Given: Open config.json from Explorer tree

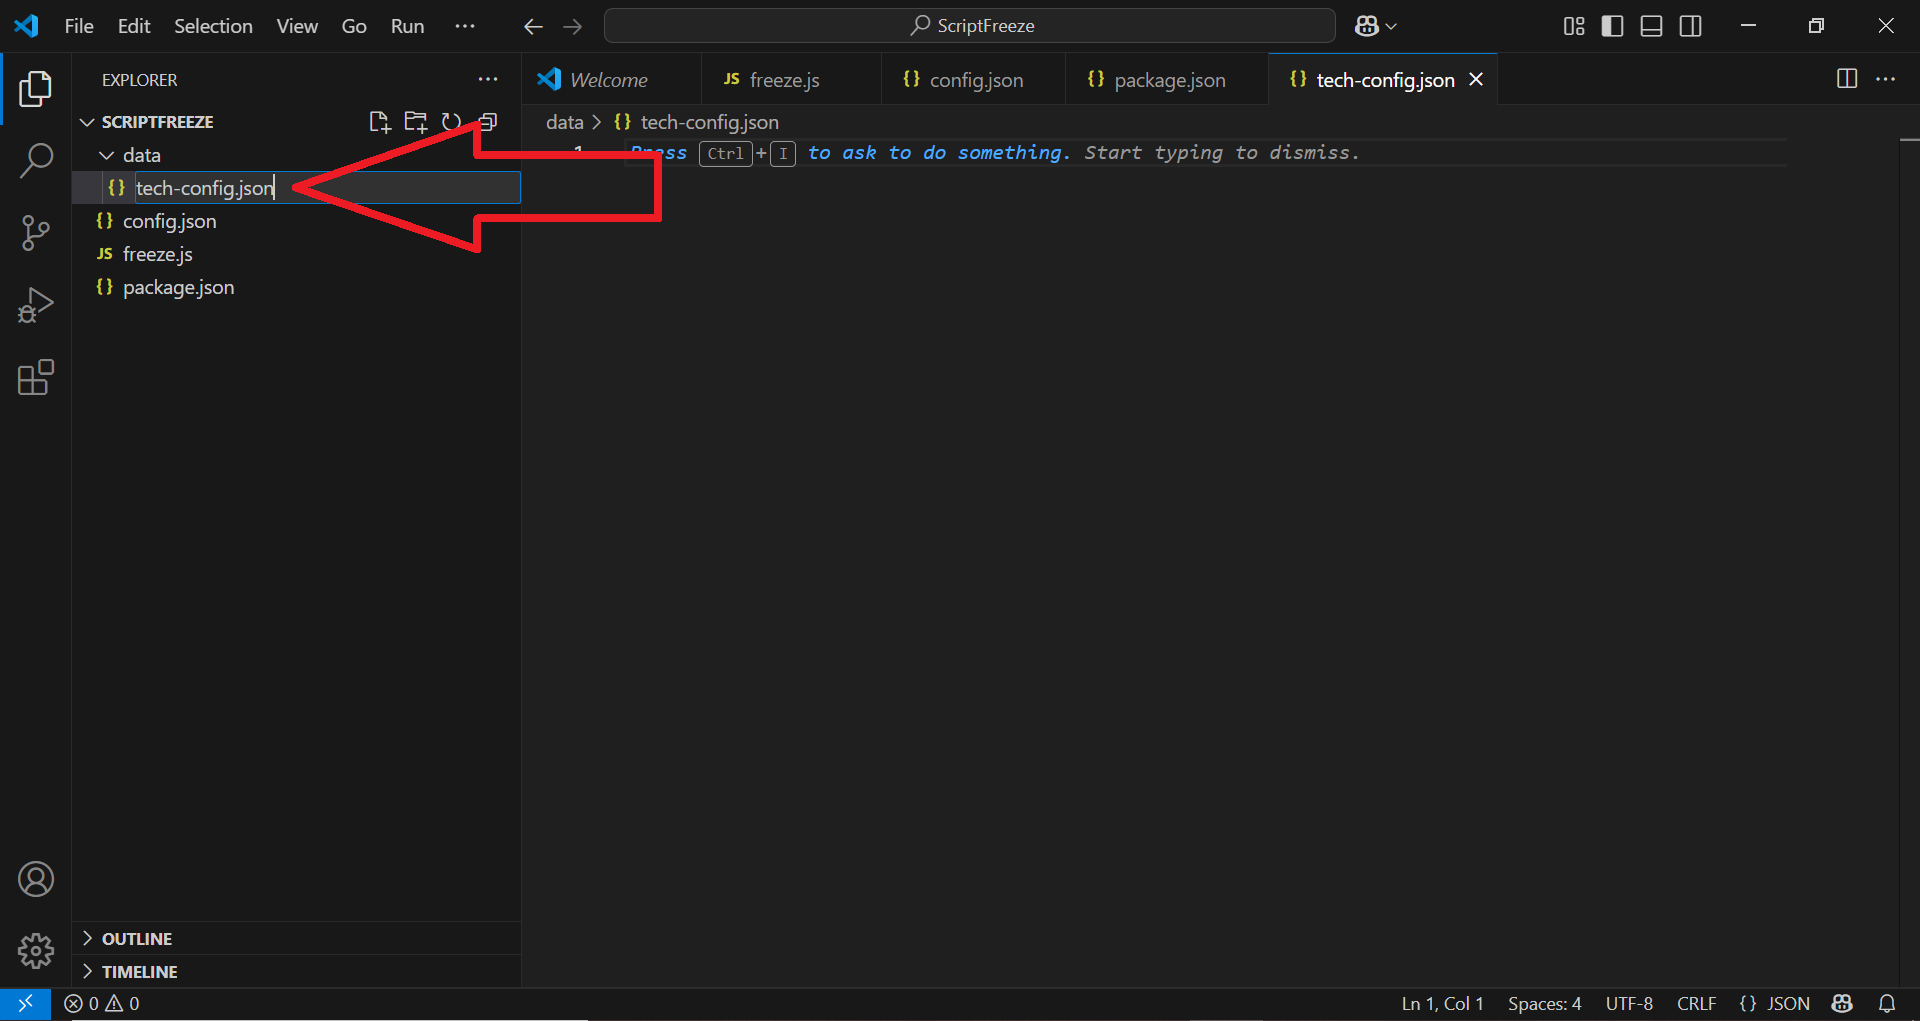Looking at the screenshot, I should point(296,221).
